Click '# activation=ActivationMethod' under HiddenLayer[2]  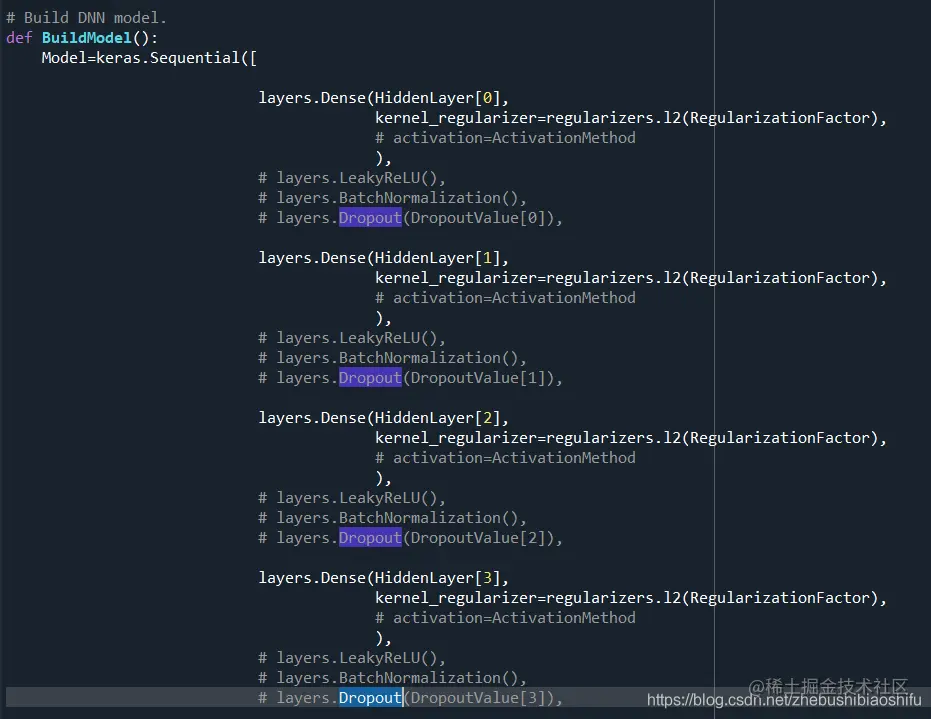[x=505, y=458]
